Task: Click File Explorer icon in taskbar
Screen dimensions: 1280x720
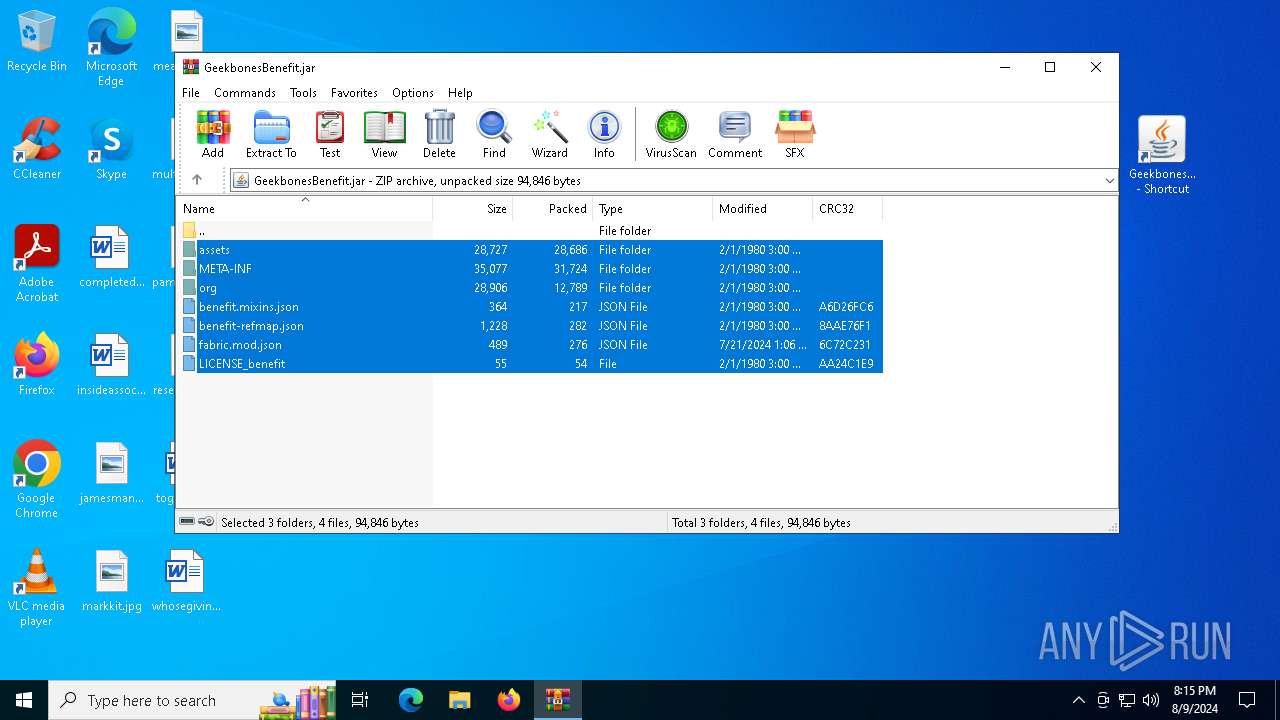Action: [x=460, y=700]
